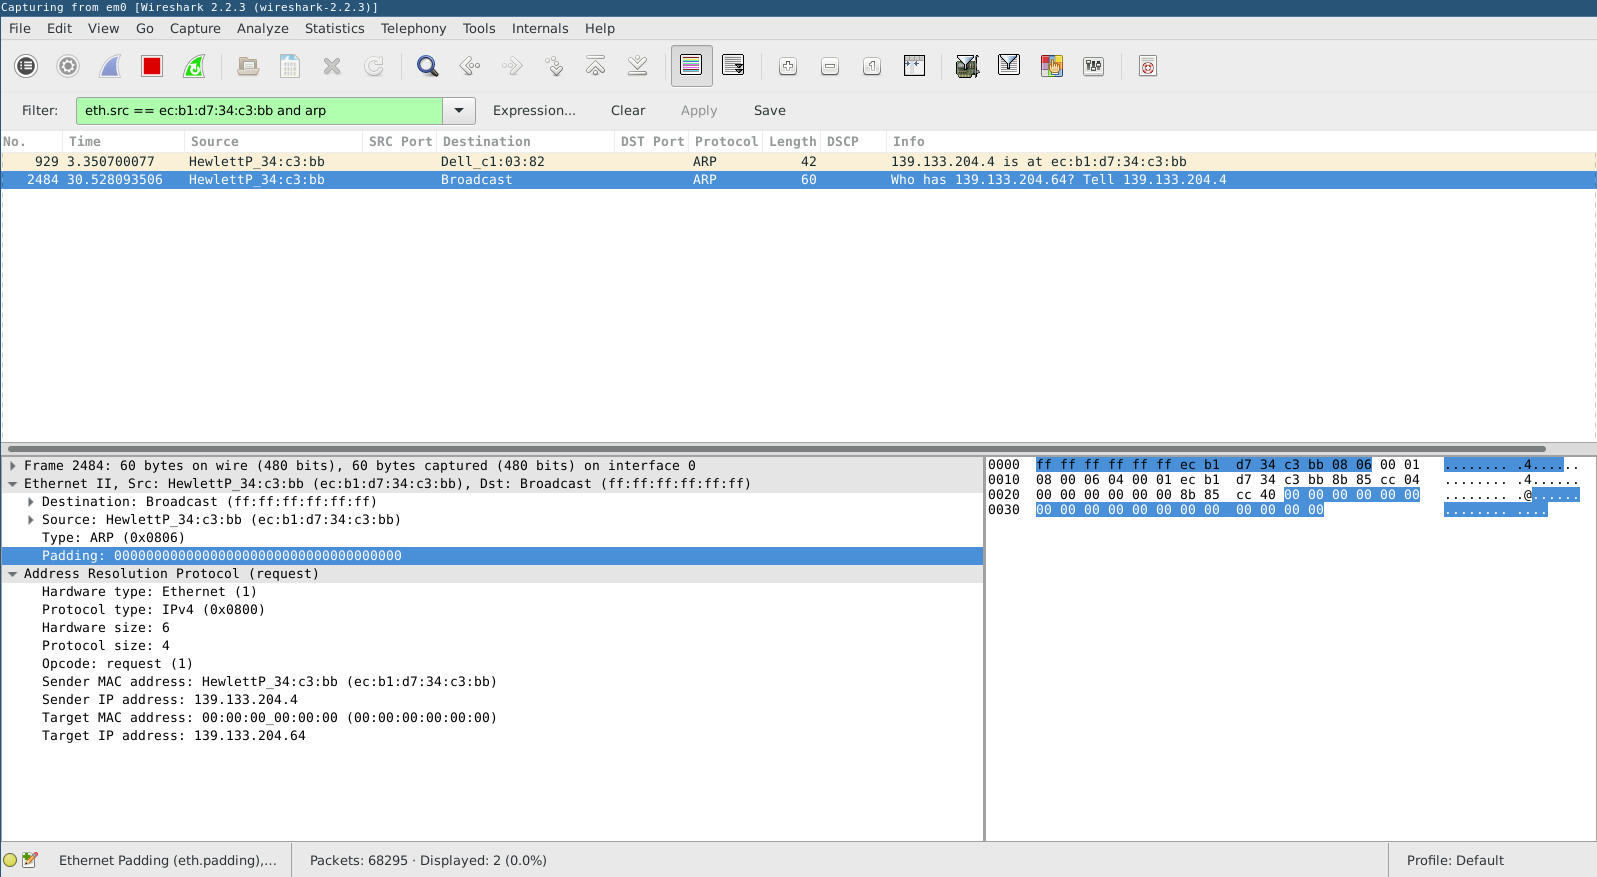Open the capture filters editor
Viewport: 1597px width, 877px height.
pos(967,67)
